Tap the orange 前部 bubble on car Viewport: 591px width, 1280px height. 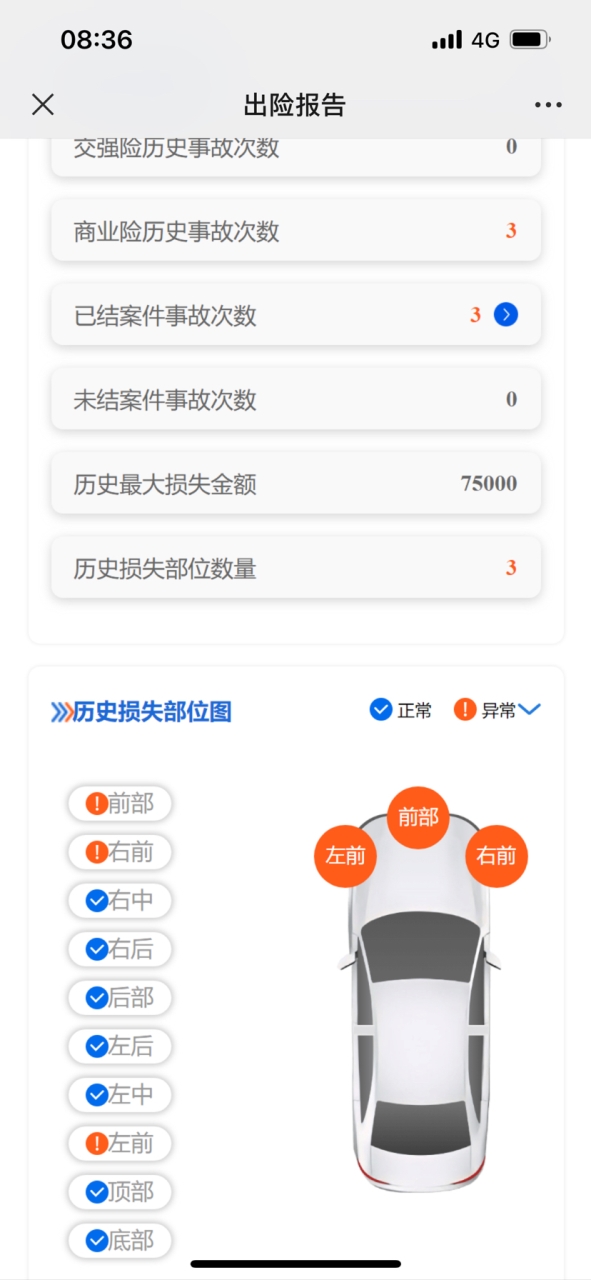click(418, 817)
